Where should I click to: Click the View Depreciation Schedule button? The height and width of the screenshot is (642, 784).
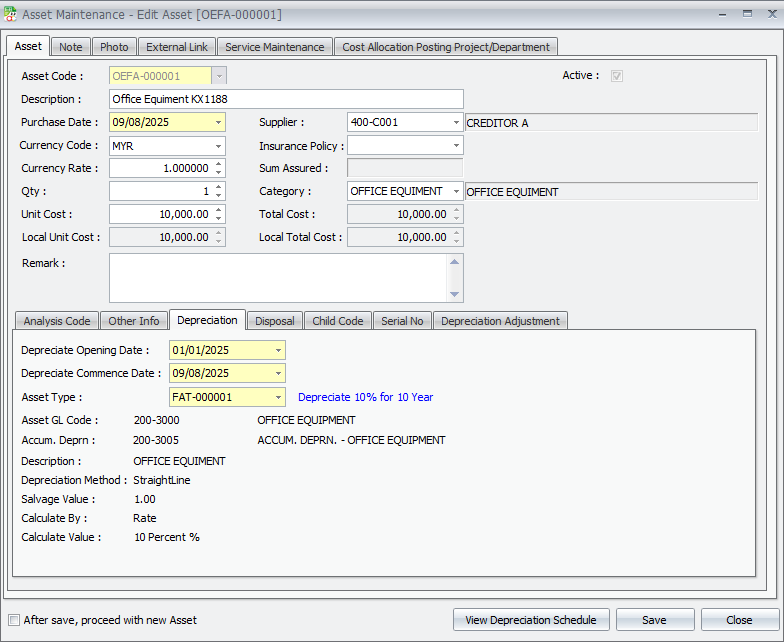tap(531, 620)
